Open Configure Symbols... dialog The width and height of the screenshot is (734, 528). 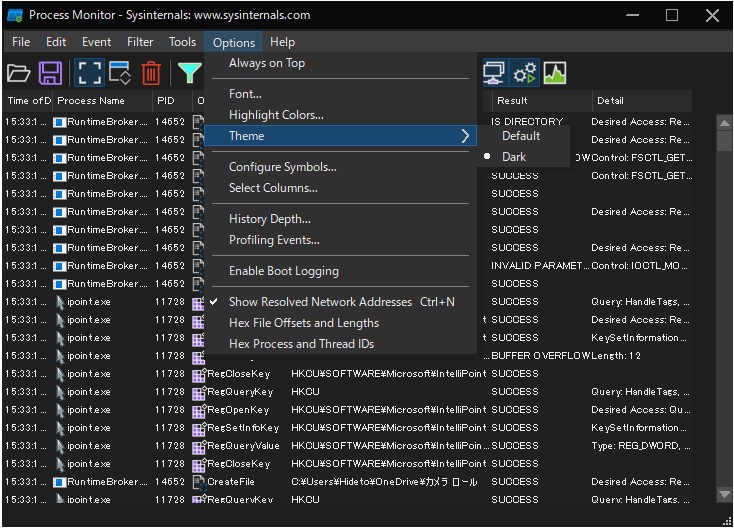coord(340,167)
